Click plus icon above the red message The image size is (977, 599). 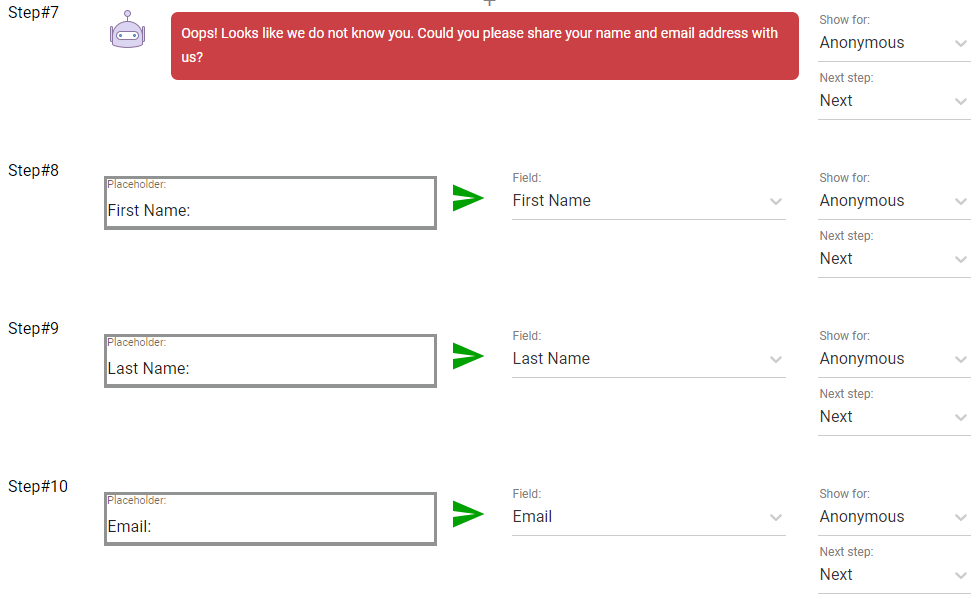(490, 2)
